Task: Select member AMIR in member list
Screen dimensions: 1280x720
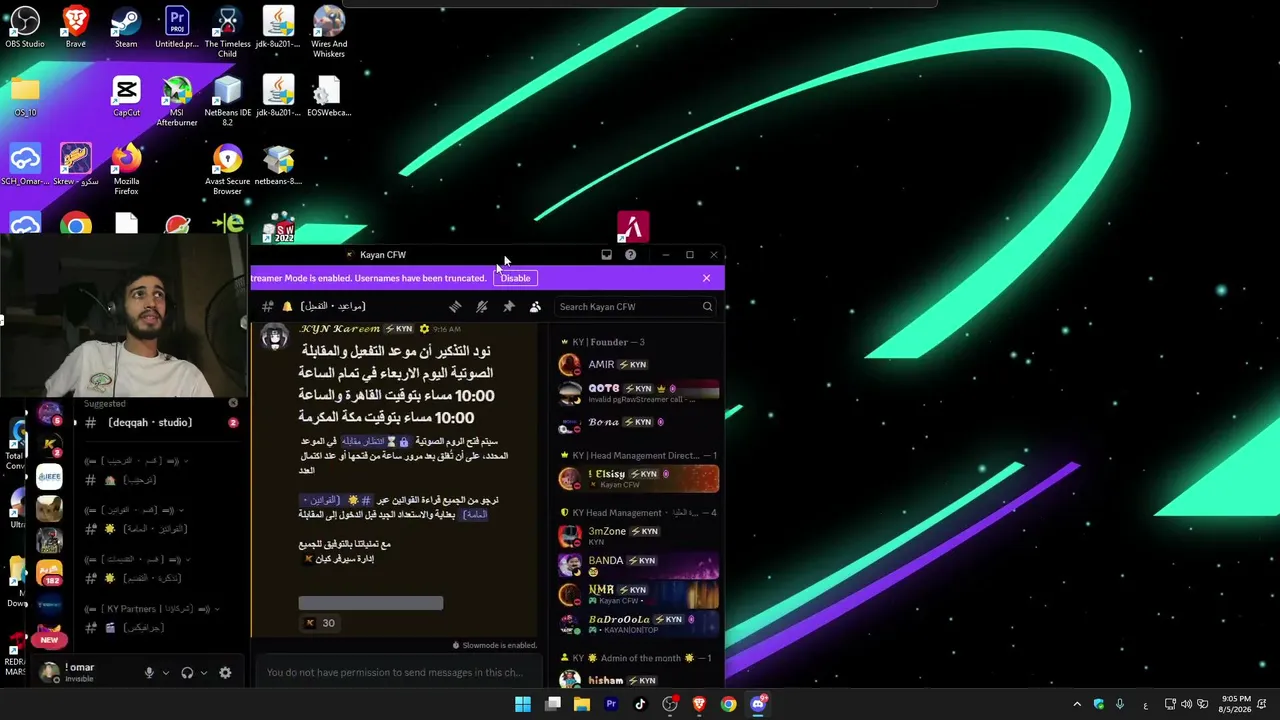Action: click(638, 365)
